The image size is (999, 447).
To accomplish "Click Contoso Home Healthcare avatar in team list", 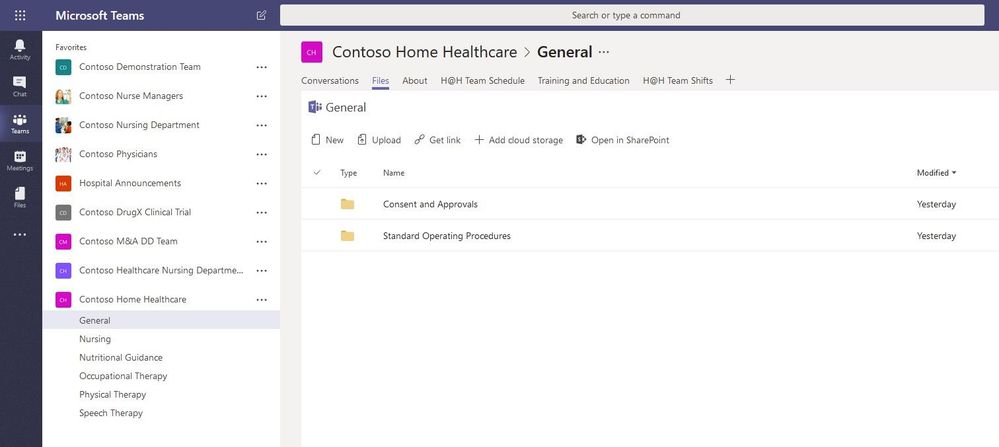I will 63,300.
